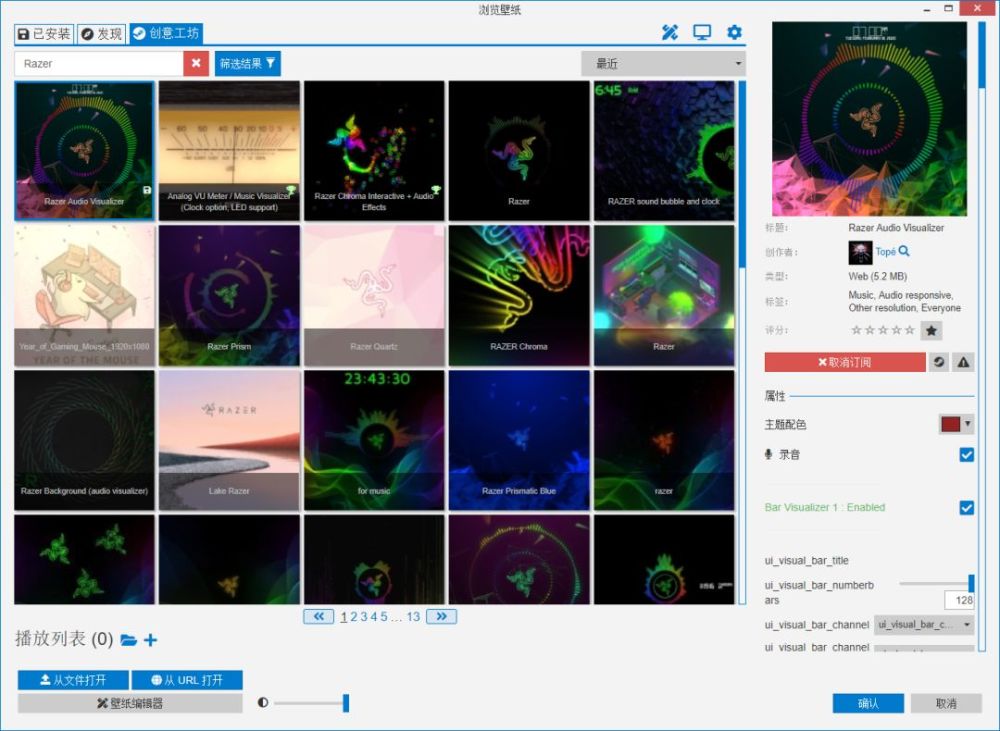Click the contrast icon near bottom slider

pos(263,702)
